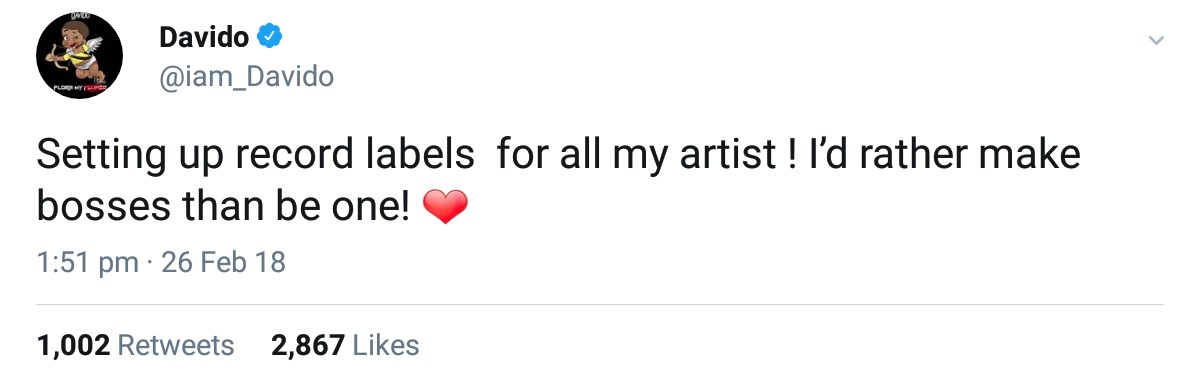Screen dimensions: 1200x374
Task: Click the 26 Feb 18 date
Action: 223,263
